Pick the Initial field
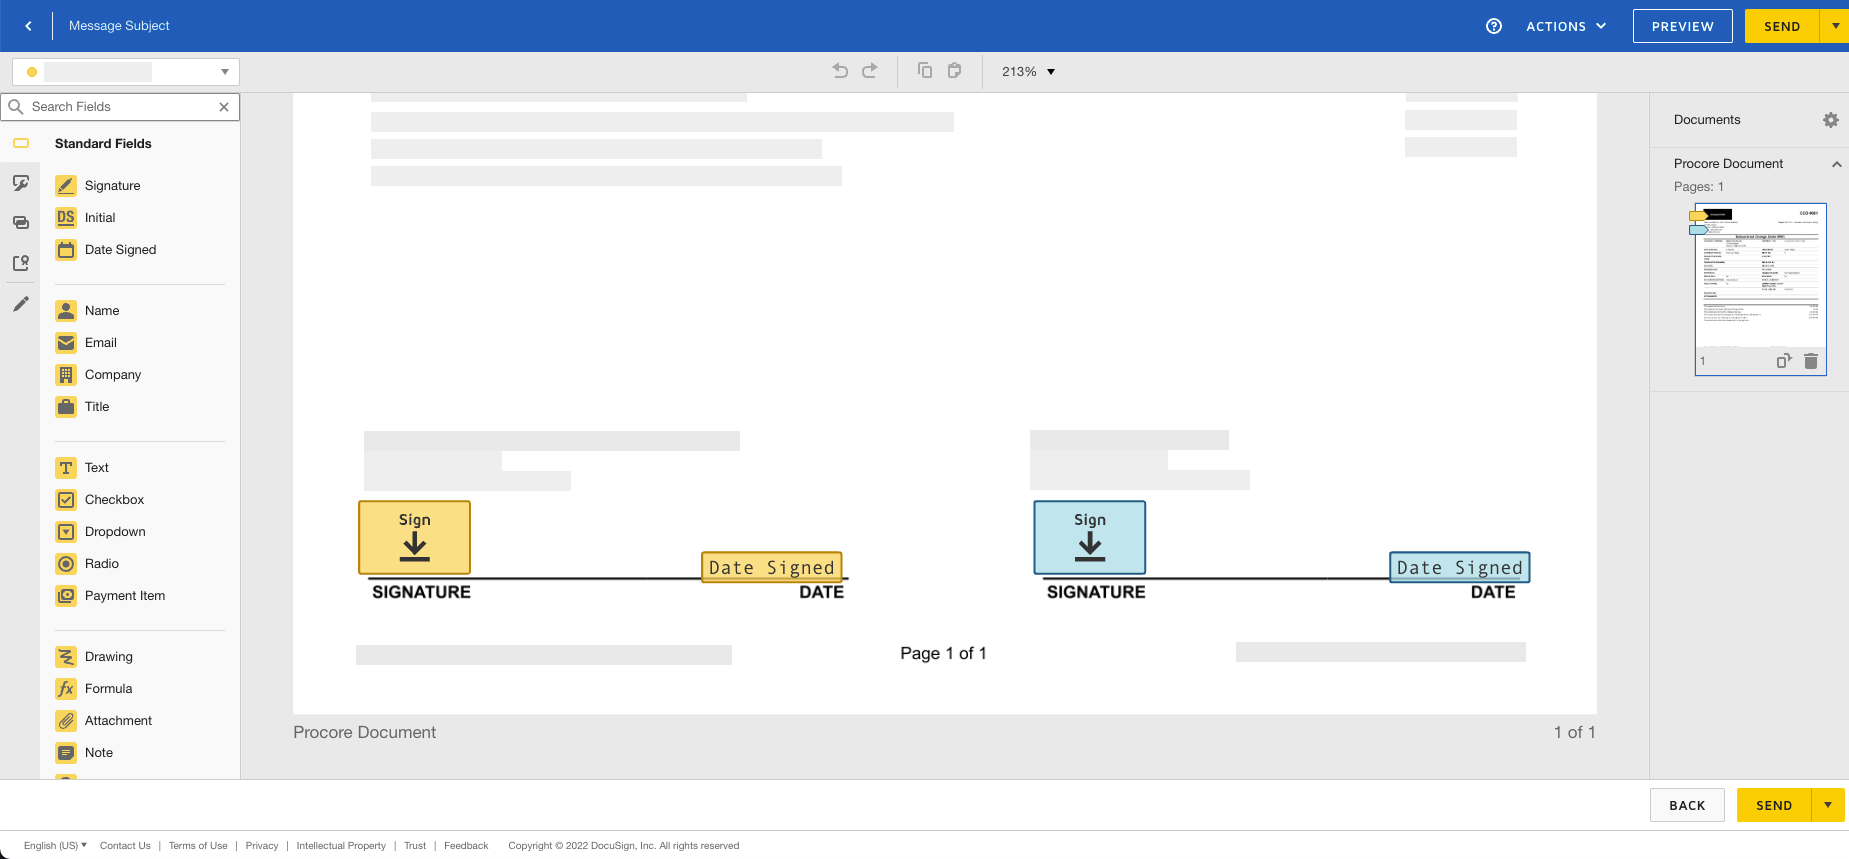 click(x=86, y=218)
